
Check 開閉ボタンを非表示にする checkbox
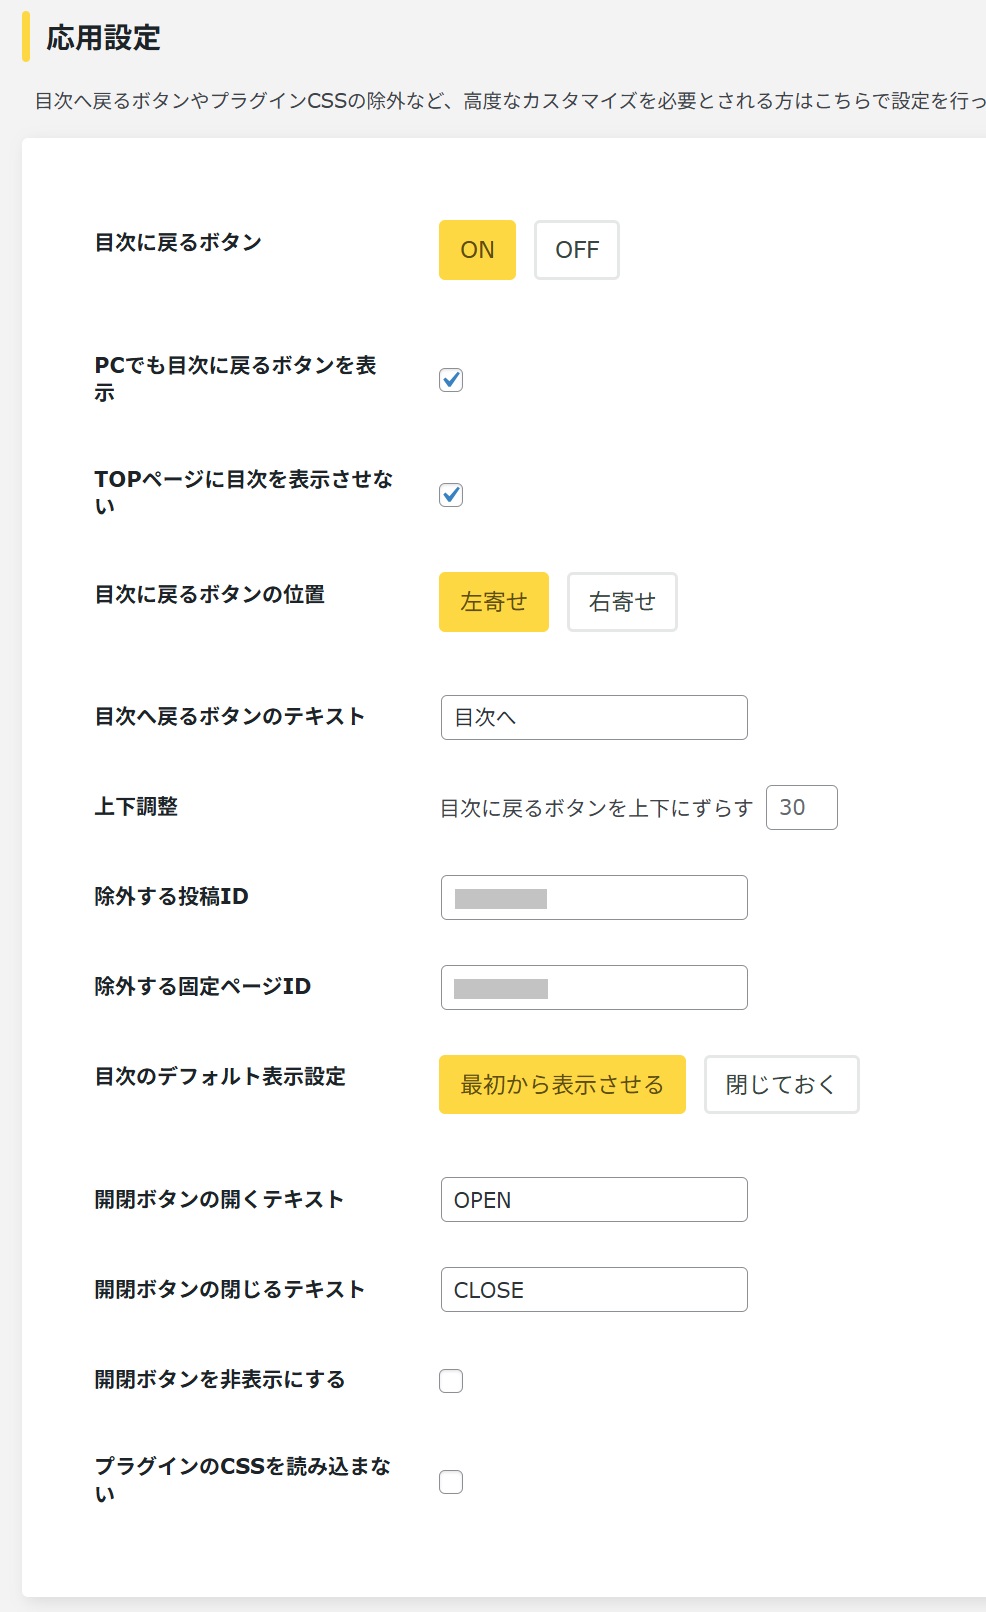point(451,1381)
